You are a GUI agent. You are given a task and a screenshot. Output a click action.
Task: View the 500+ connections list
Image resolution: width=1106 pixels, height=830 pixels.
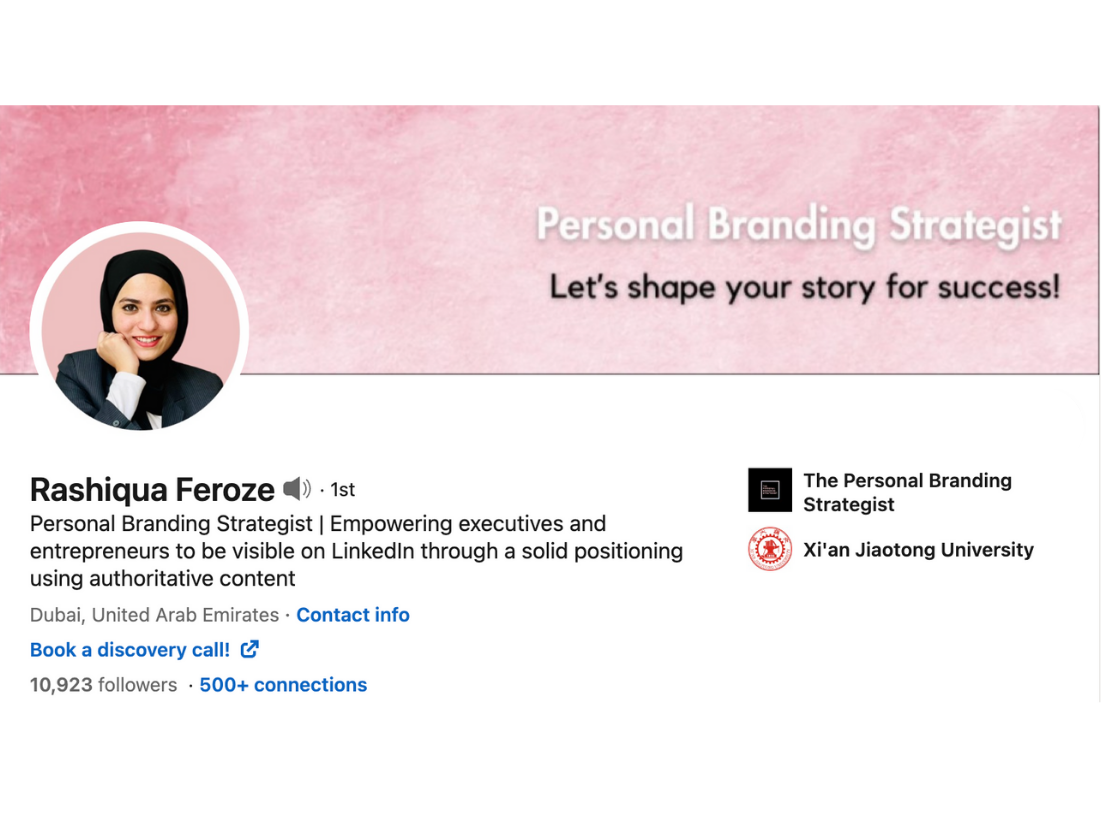click(283, 685)
